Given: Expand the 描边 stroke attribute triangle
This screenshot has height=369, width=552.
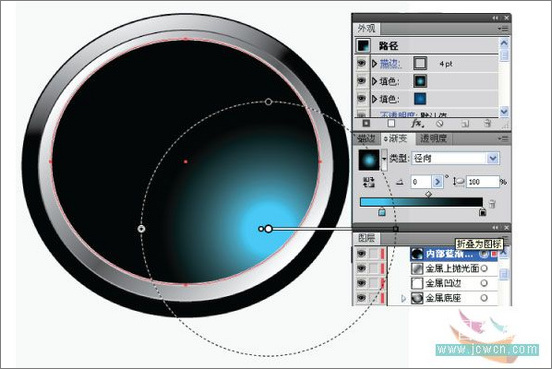Looking at the screenshot, I should click(374, 63).
